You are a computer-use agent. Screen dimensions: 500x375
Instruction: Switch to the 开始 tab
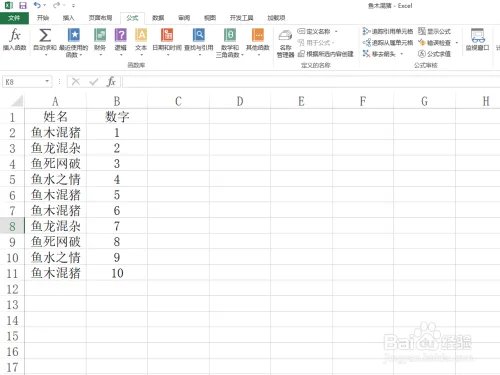click(x=43, y=18)
